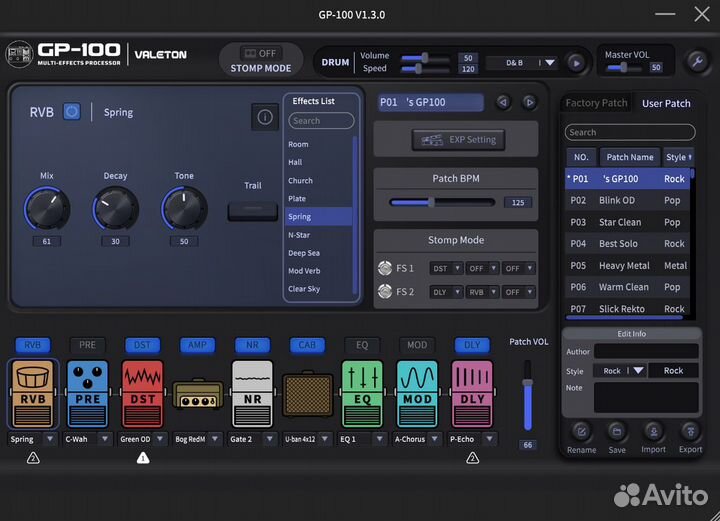This screenshot has height=521, width=720.
Task: Select the teal MOD pedal icon
Action: tap(417, 394)
